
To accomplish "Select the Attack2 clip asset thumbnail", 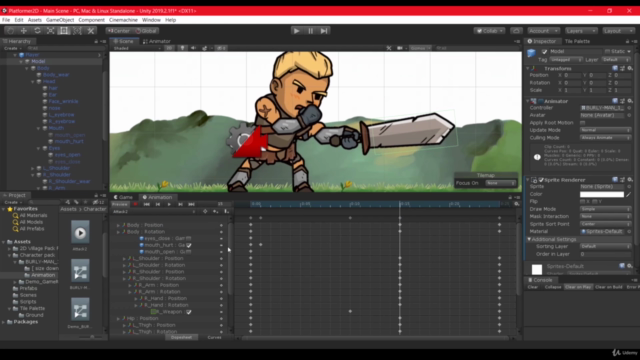I will (x=80, y=233).
